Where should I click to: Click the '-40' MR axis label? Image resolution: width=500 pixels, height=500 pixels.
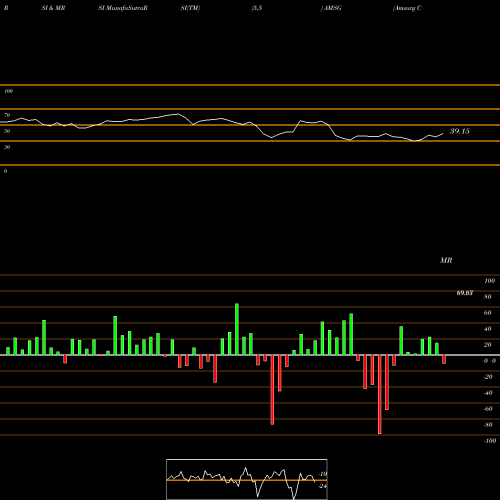click(488, 393)
